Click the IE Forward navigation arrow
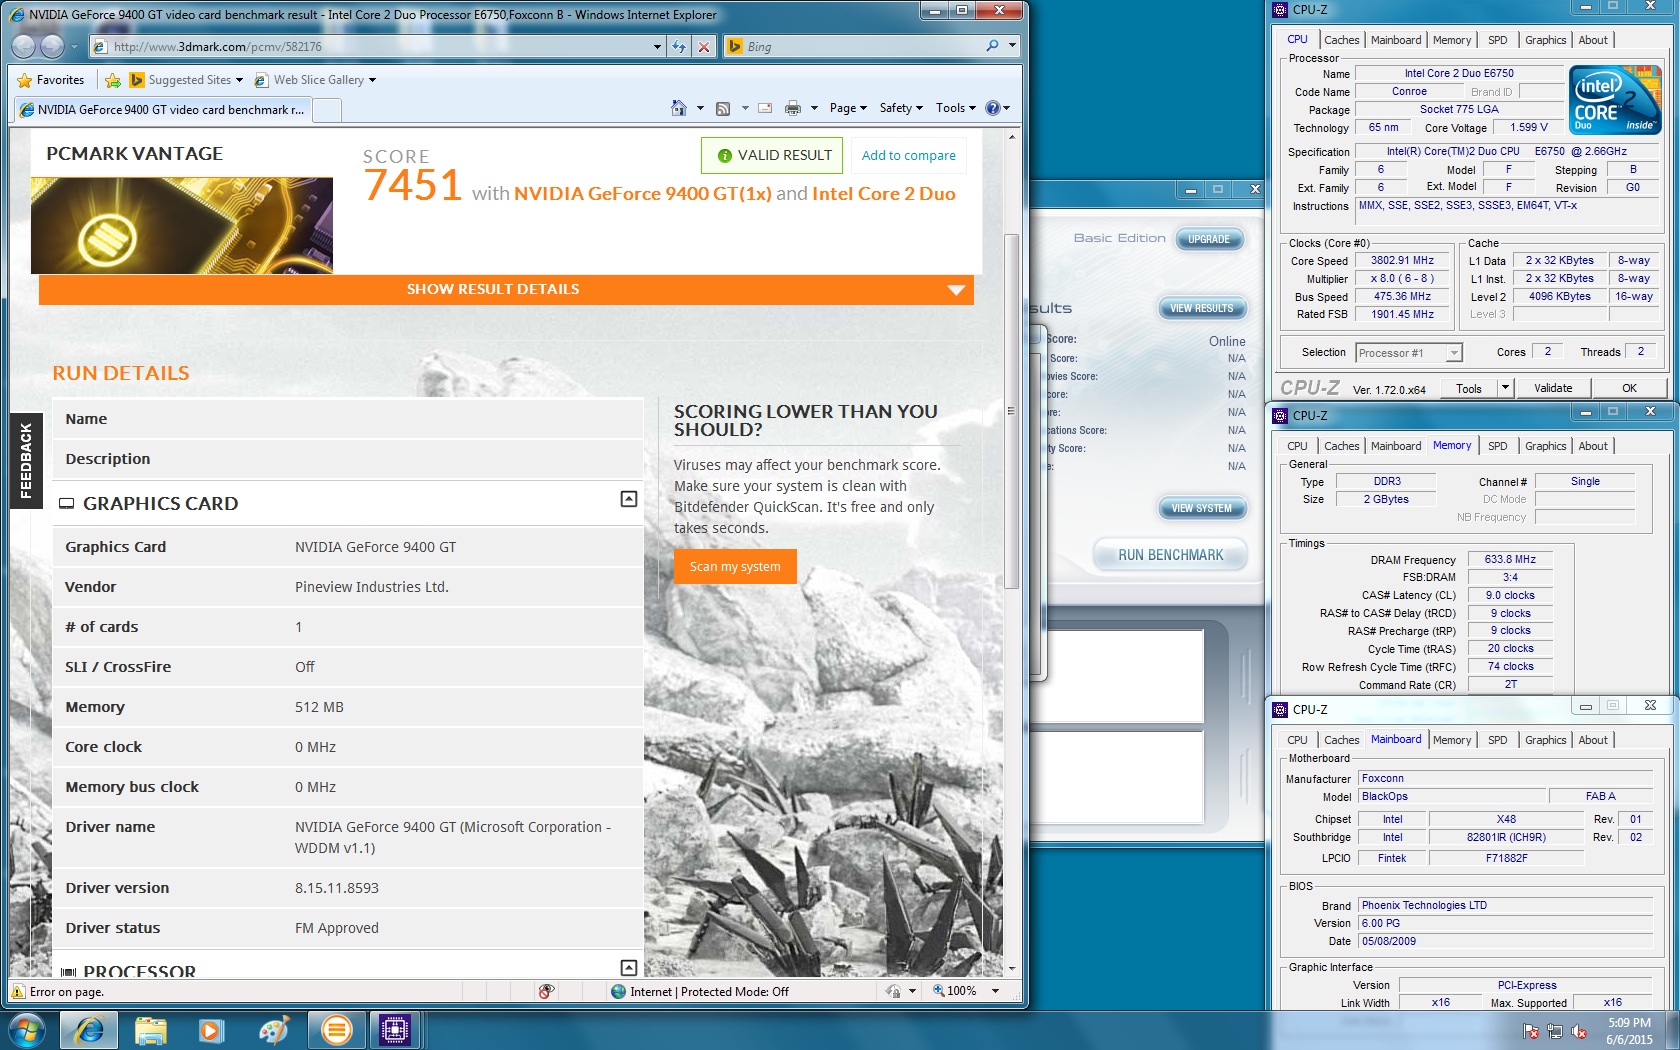1680x1050 pixels. (x=52, y=46)
